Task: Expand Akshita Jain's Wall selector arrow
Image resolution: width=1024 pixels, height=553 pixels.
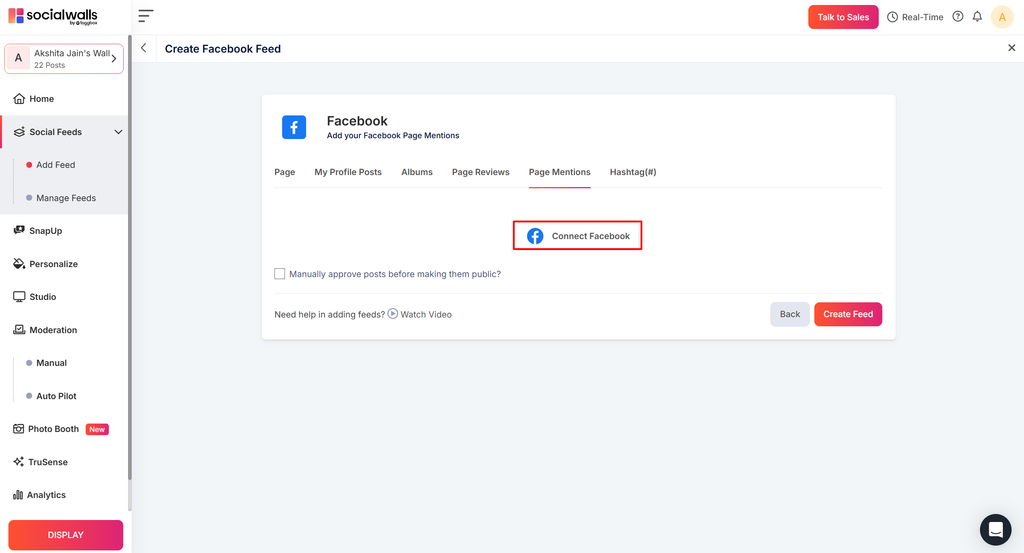Action: pyautogui.click(x=114, y=59)
